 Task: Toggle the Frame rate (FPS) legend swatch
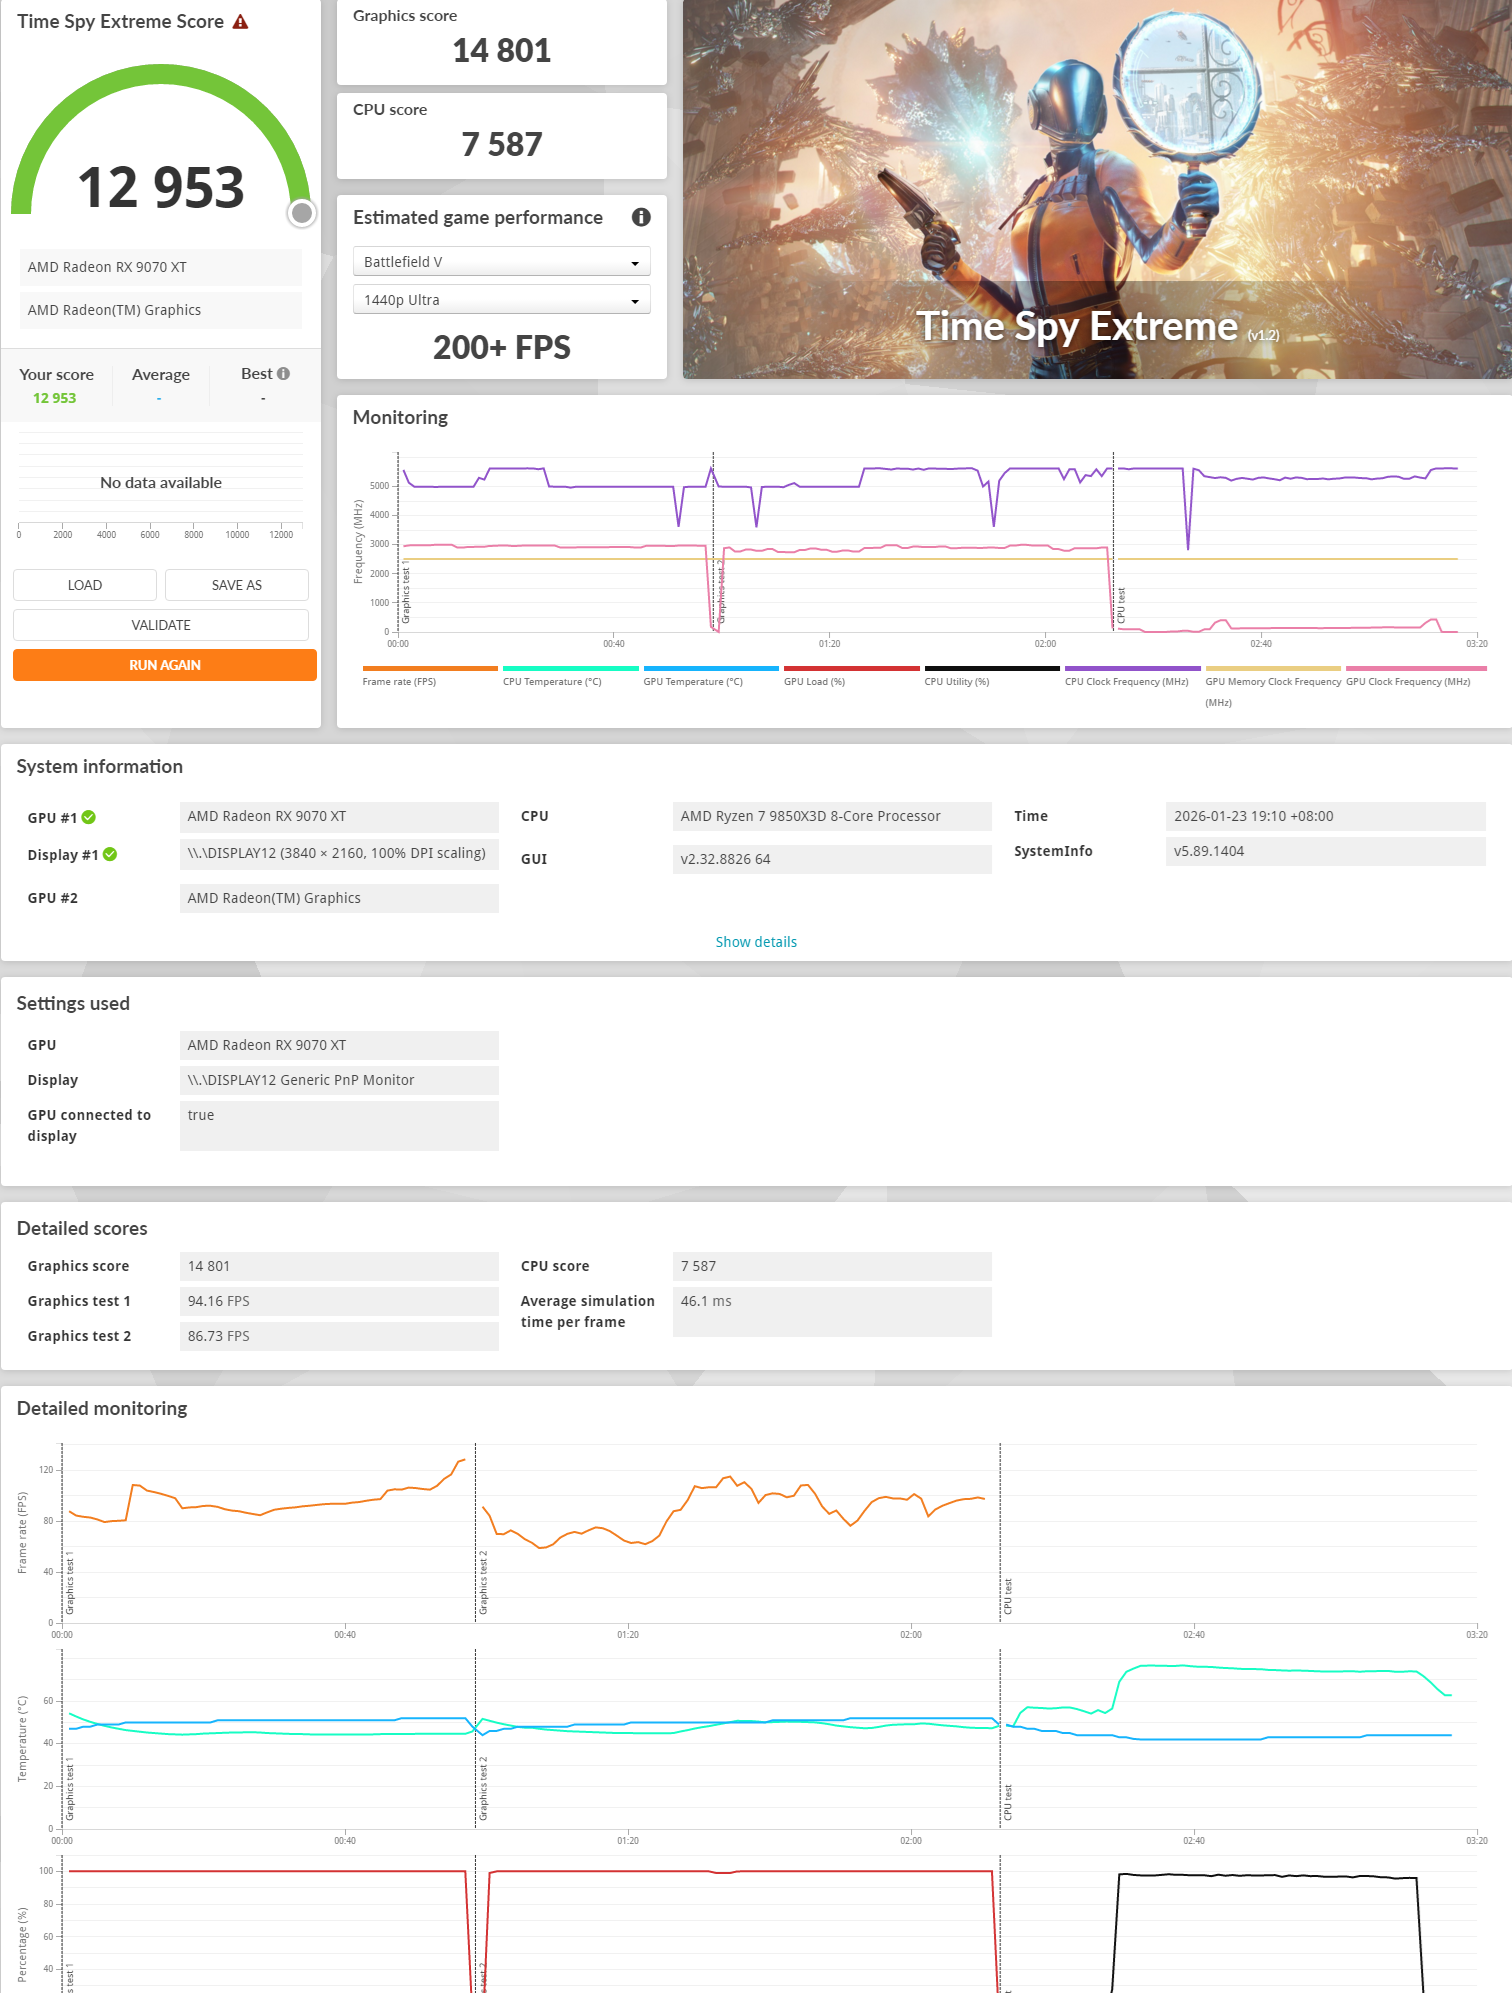430,669
